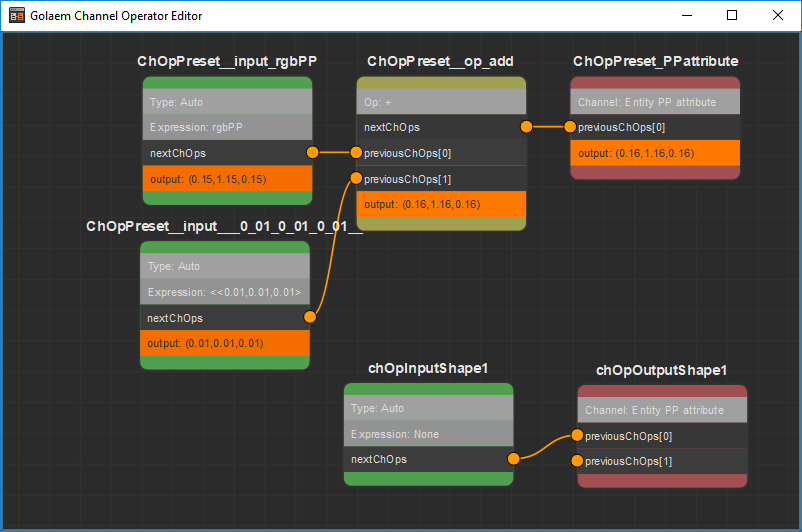
Task: Click nextChOps label on the 0.01 input node
Action: pyautogui.click(x=175, y=318)
